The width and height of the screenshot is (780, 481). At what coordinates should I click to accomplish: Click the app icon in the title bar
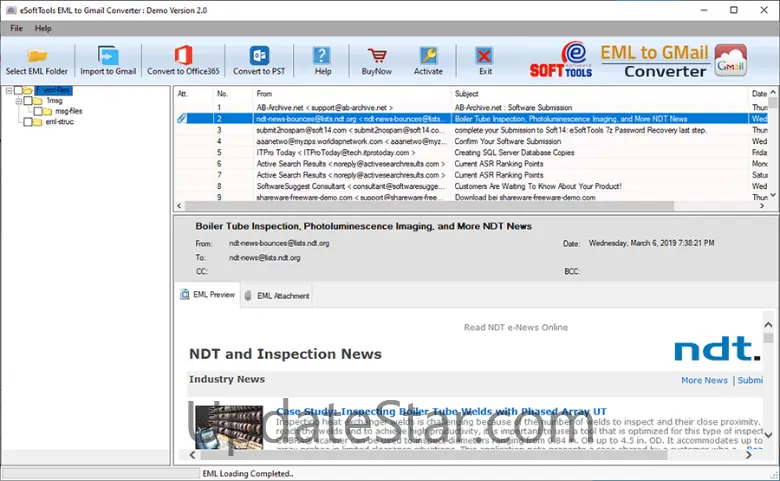point(11,10)
